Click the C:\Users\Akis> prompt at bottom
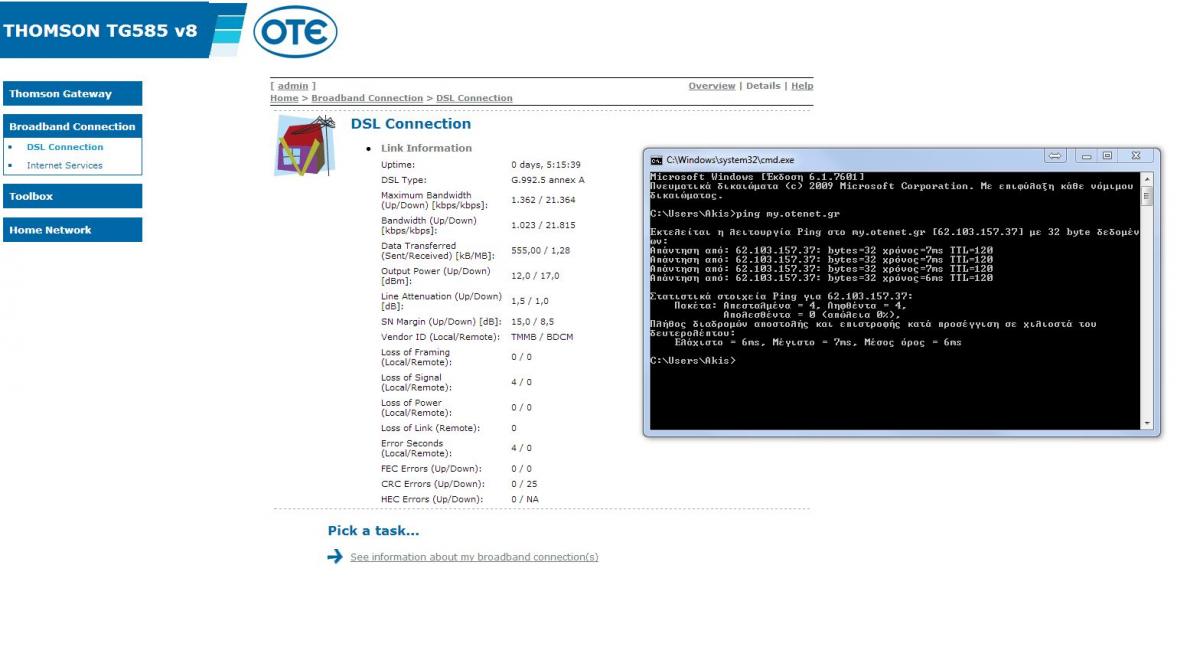The image size is (1200, 647). pyautogui.click(x=692, y=360)
